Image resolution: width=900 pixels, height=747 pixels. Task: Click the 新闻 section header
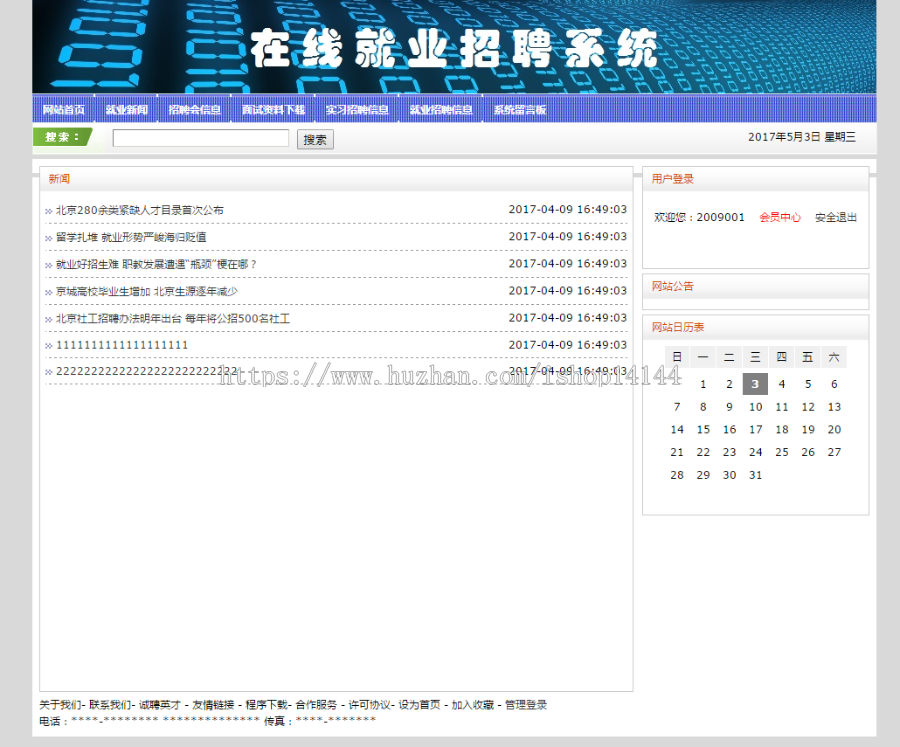pos(59,179)
